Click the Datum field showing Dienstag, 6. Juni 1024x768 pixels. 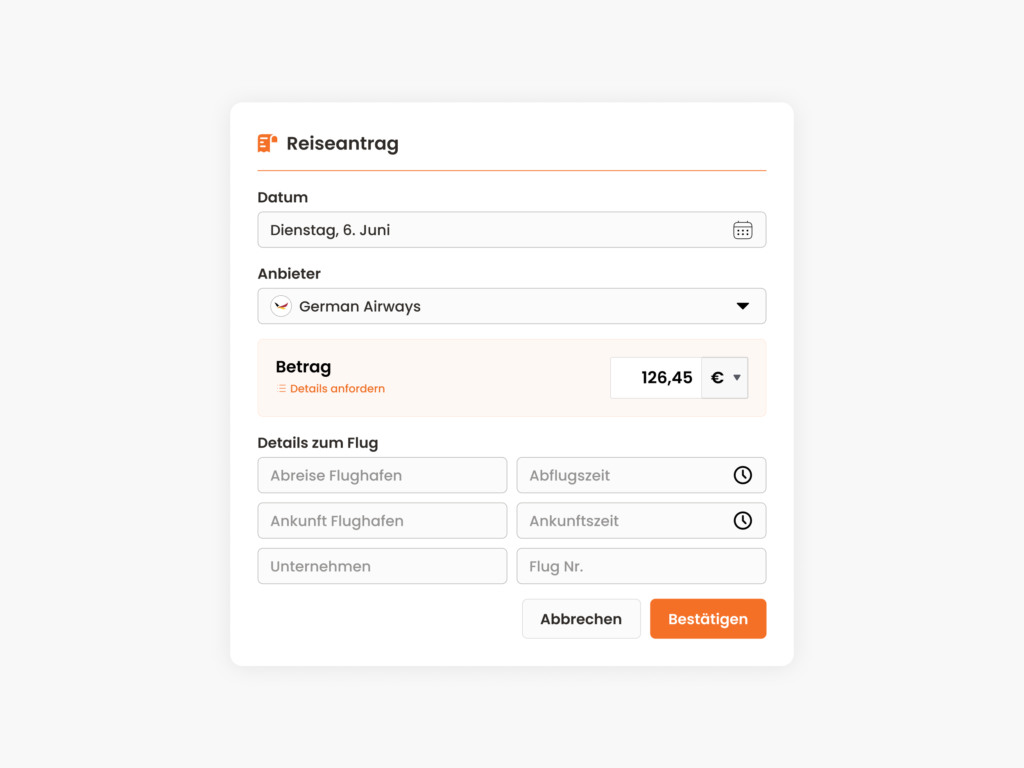(512, 230)
